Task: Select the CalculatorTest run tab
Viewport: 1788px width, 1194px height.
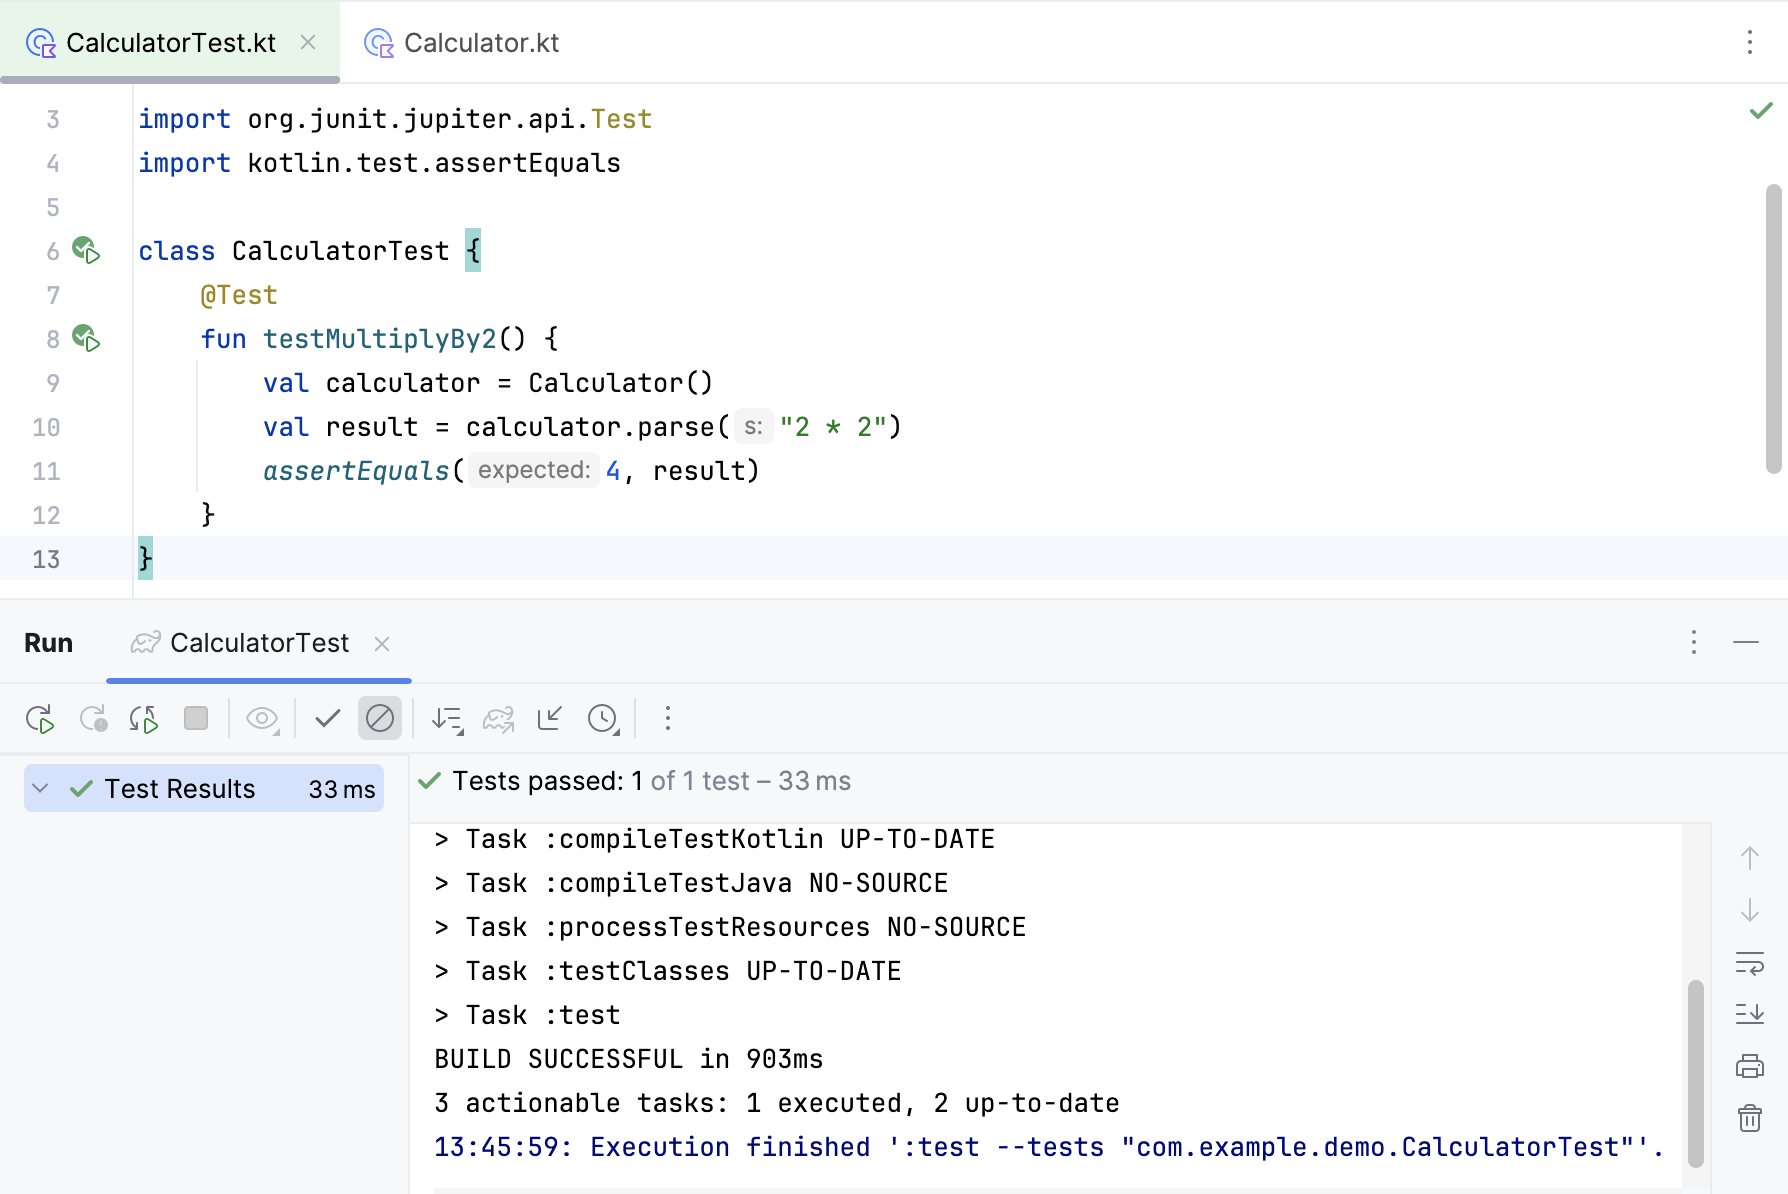Action: pos(258,643)
